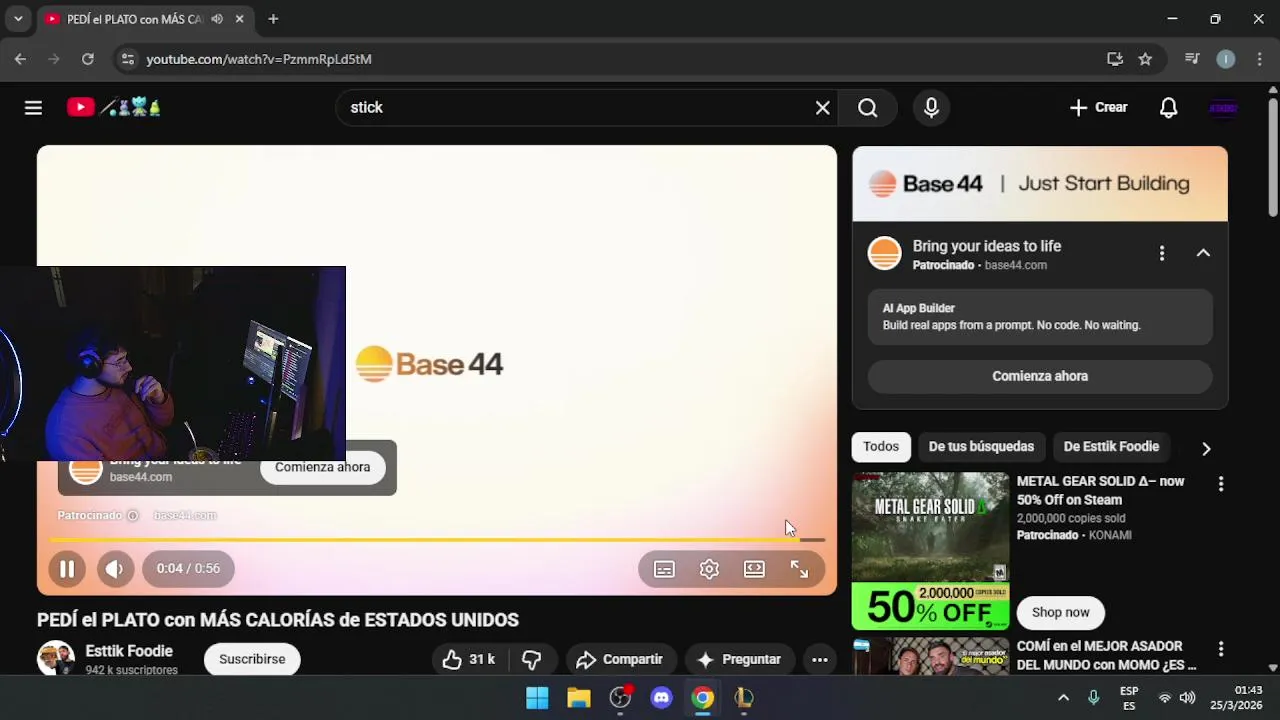
Task: Pause the video
Action: [x=67, y=569]
